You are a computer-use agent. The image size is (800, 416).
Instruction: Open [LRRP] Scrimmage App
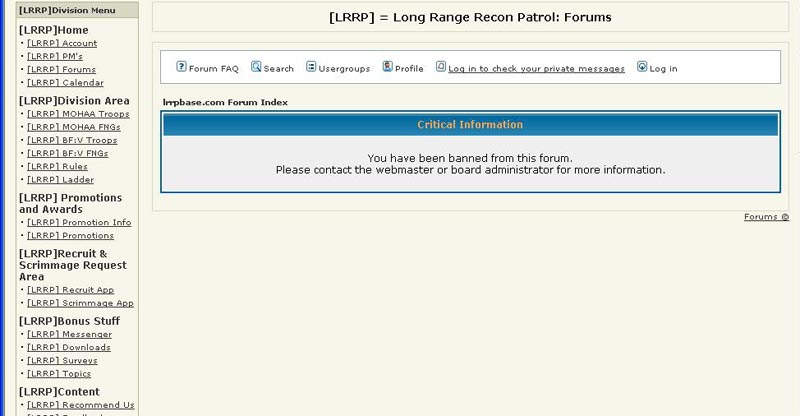80,303
